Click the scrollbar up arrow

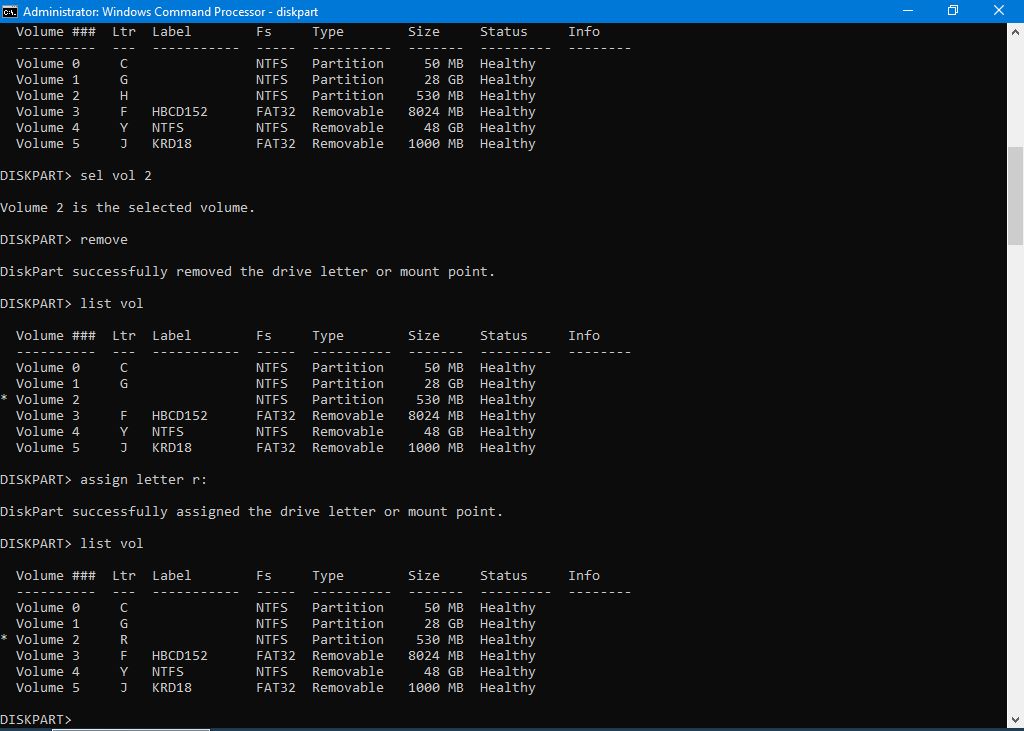[1015, 30]
